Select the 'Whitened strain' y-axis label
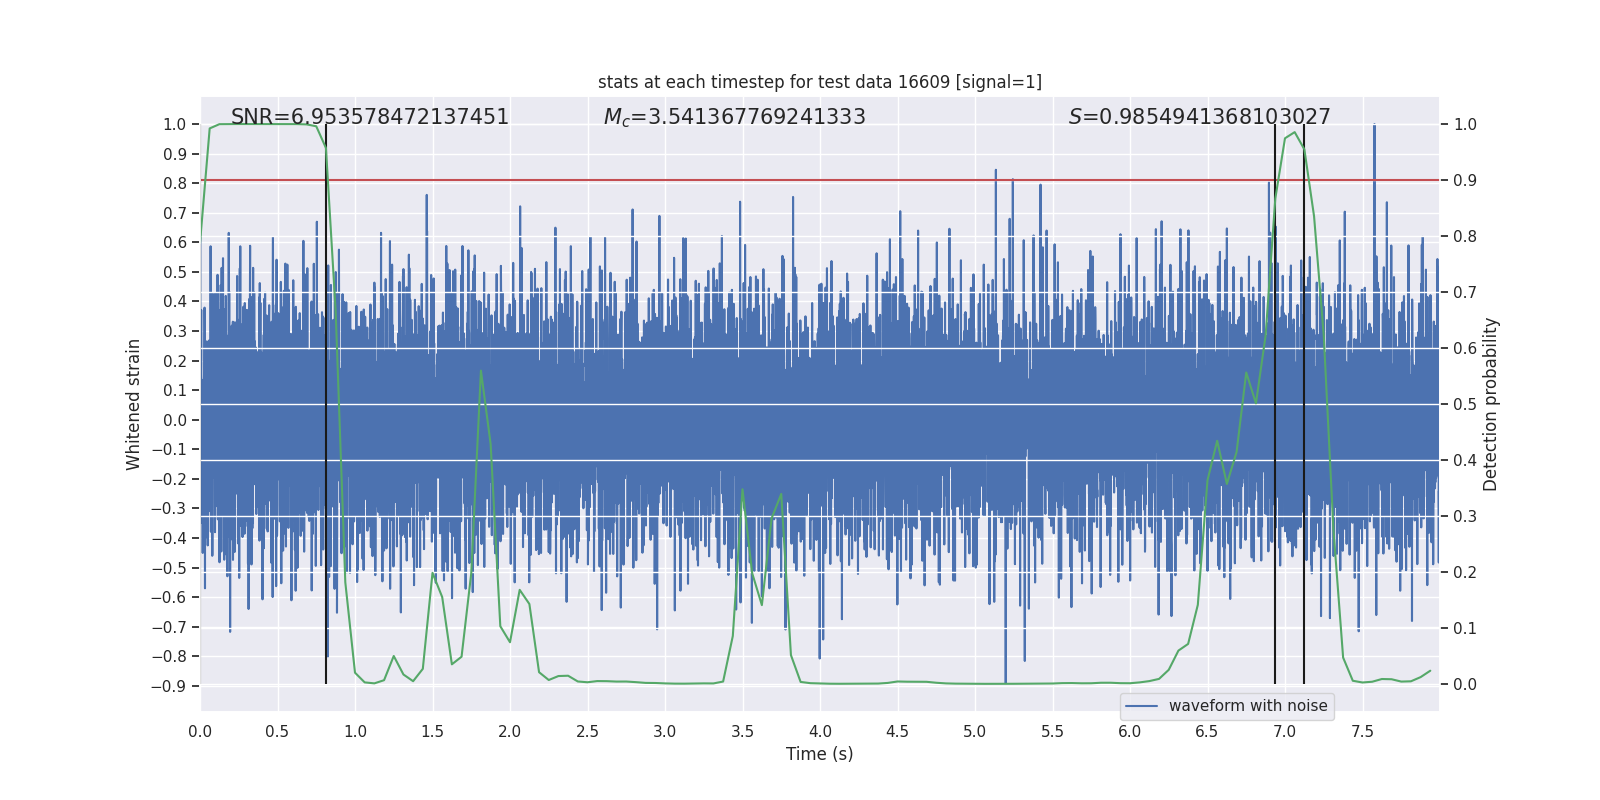 pos(133,404)
